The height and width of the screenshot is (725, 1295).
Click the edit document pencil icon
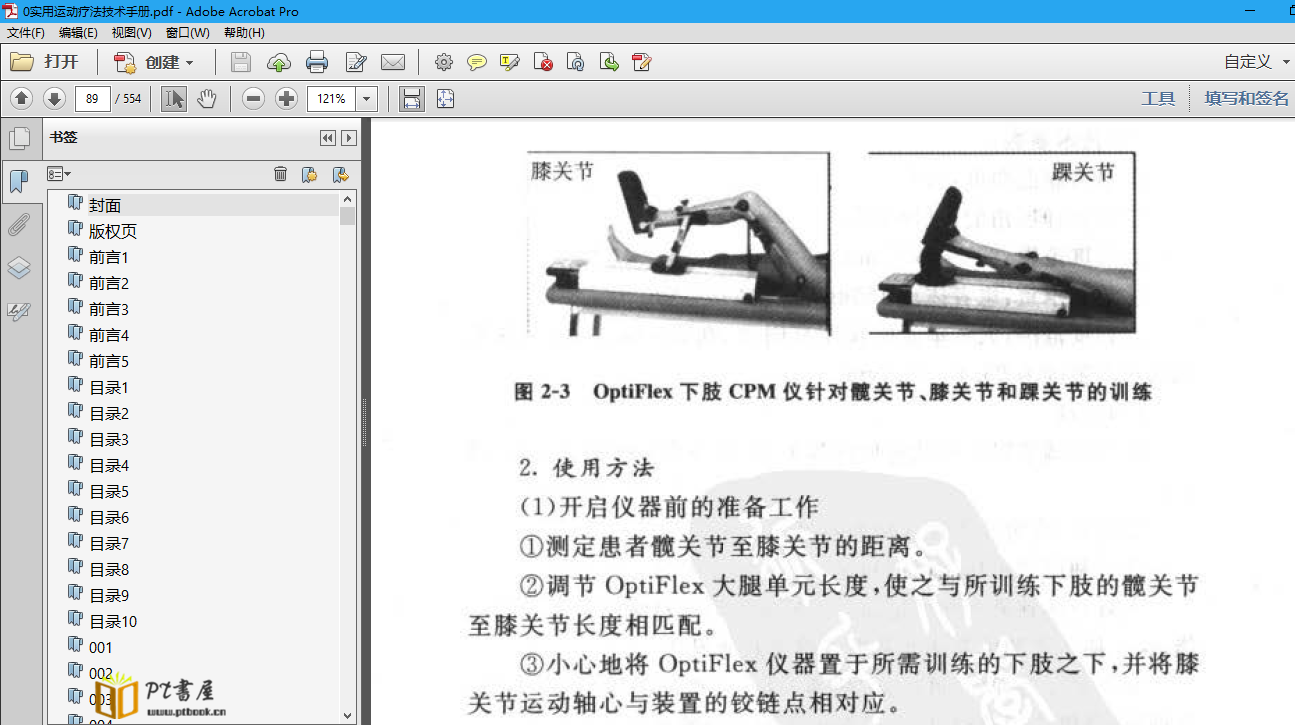(x=356, y=62)
